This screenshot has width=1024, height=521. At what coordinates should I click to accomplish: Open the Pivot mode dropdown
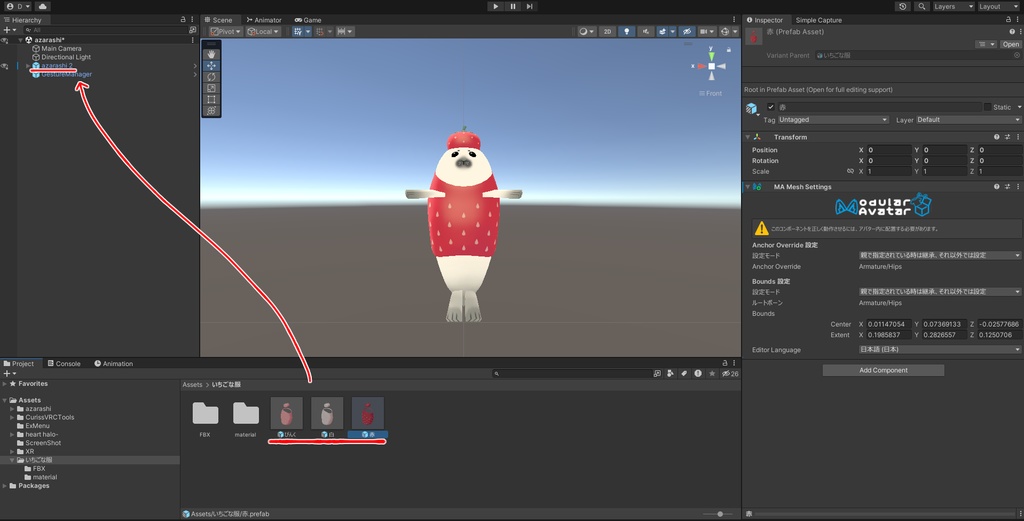(x=226, y=31)
